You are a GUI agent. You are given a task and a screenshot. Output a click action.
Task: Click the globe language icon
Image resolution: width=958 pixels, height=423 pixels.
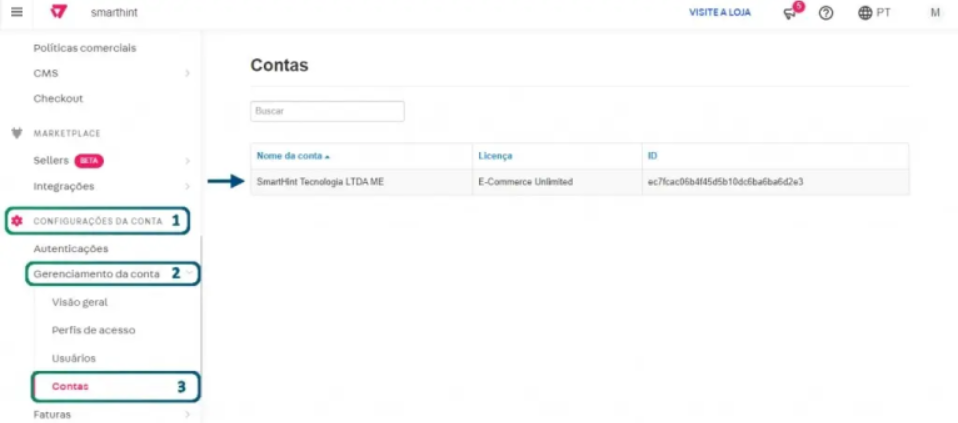[865, 13]
